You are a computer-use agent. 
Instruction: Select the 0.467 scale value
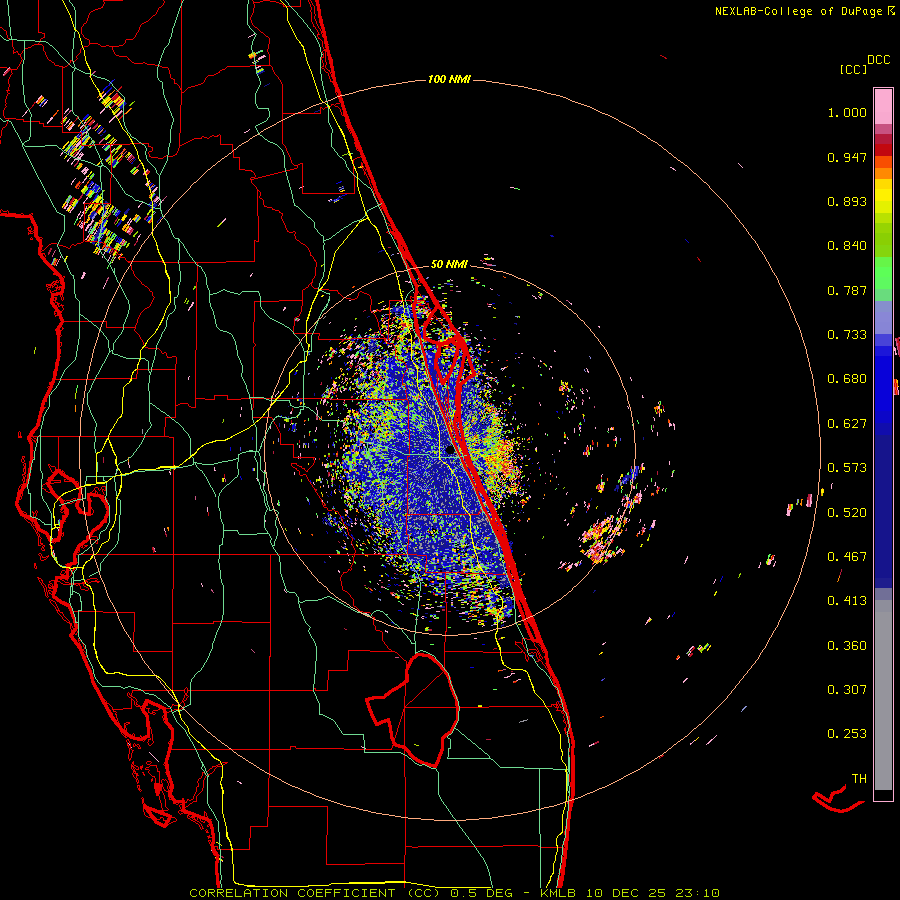coord(847,557)
